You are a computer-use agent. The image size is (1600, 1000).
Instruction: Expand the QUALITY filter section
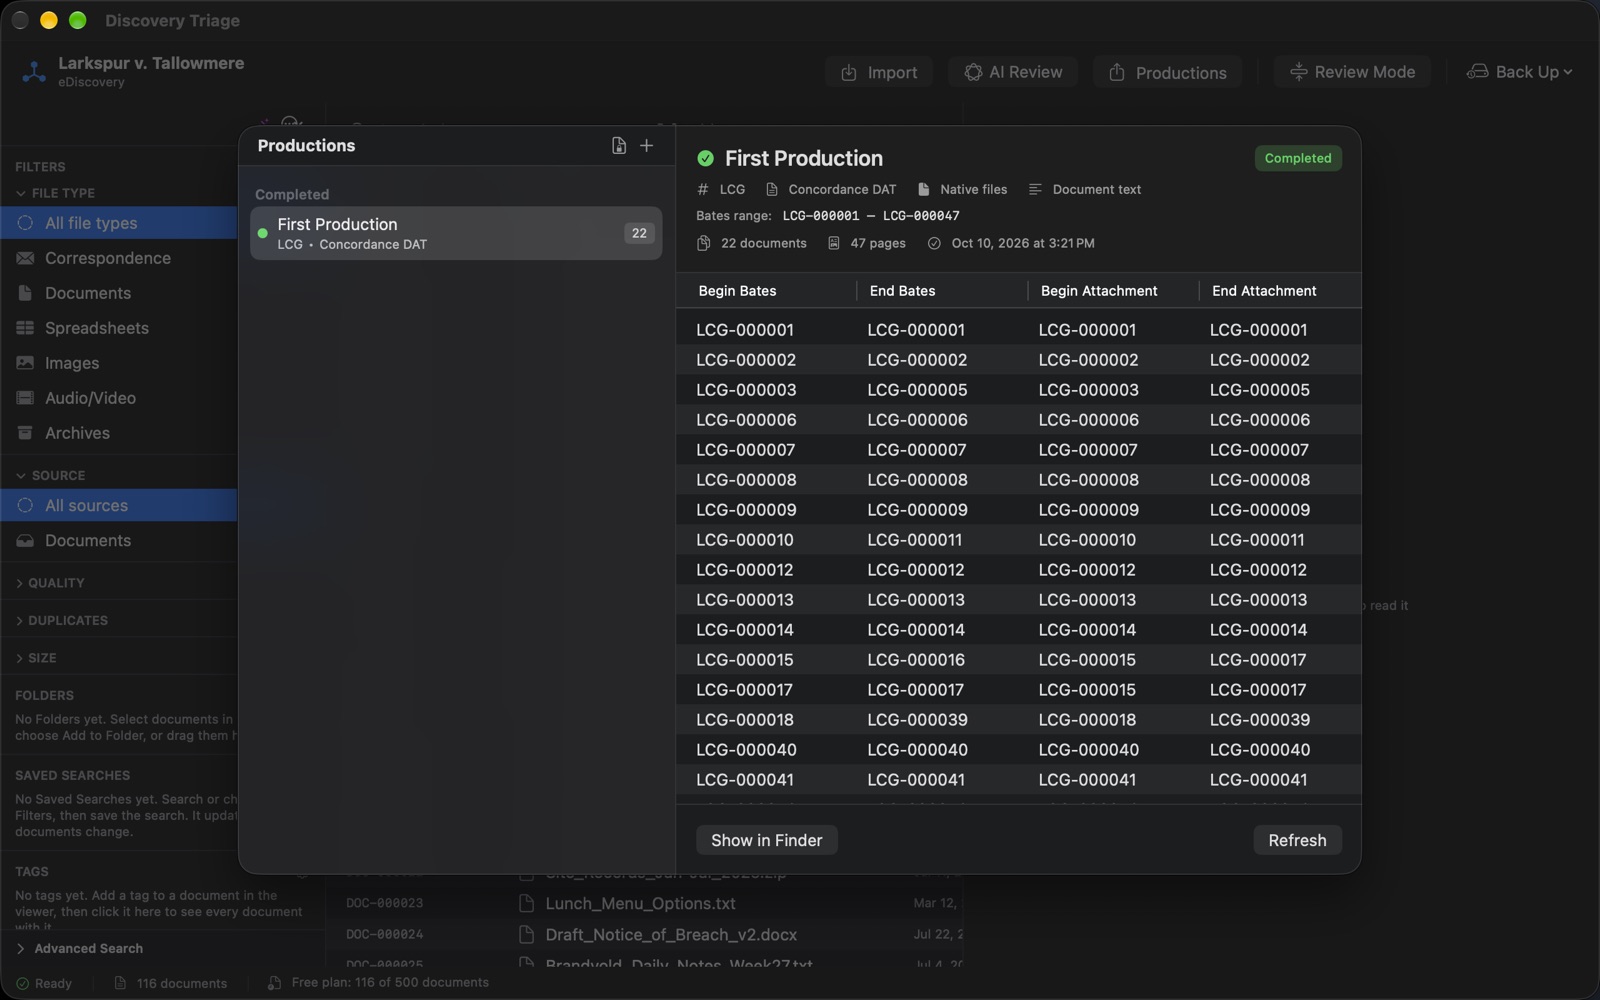coord(50,583)
